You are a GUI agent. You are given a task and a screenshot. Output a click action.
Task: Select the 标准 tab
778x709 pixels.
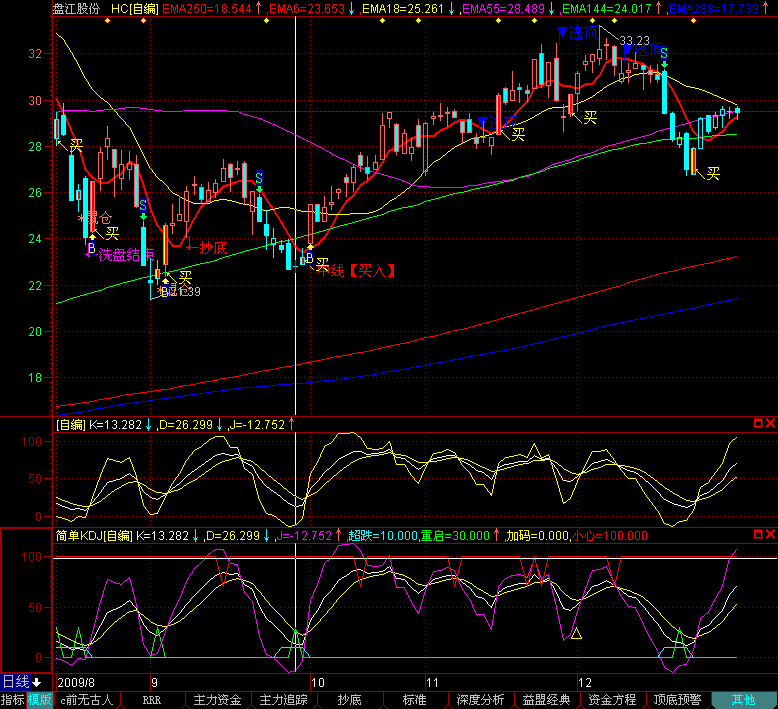(415, 700)
